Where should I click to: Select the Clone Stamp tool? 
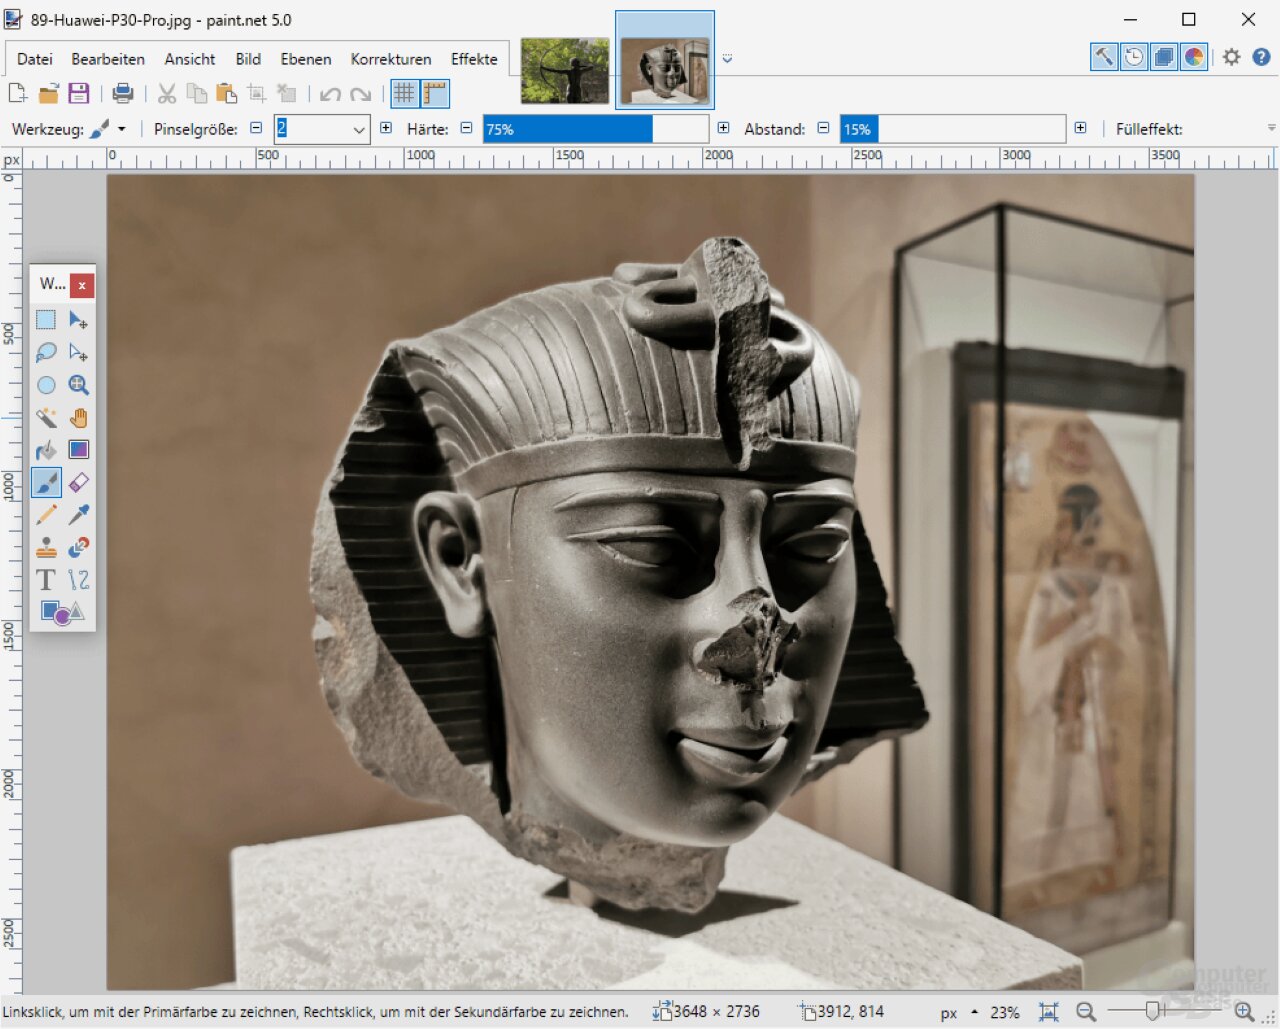[x=46, y=548]
